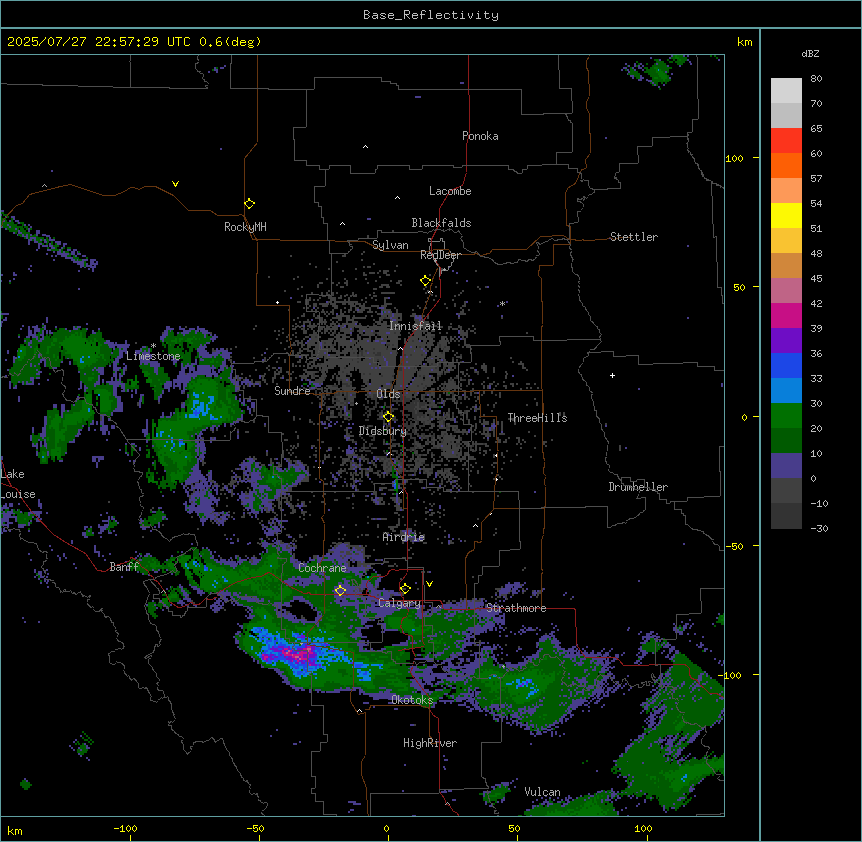862x842 pixels.
Task: Click the Limestone label
Action: tap(153, 356)
